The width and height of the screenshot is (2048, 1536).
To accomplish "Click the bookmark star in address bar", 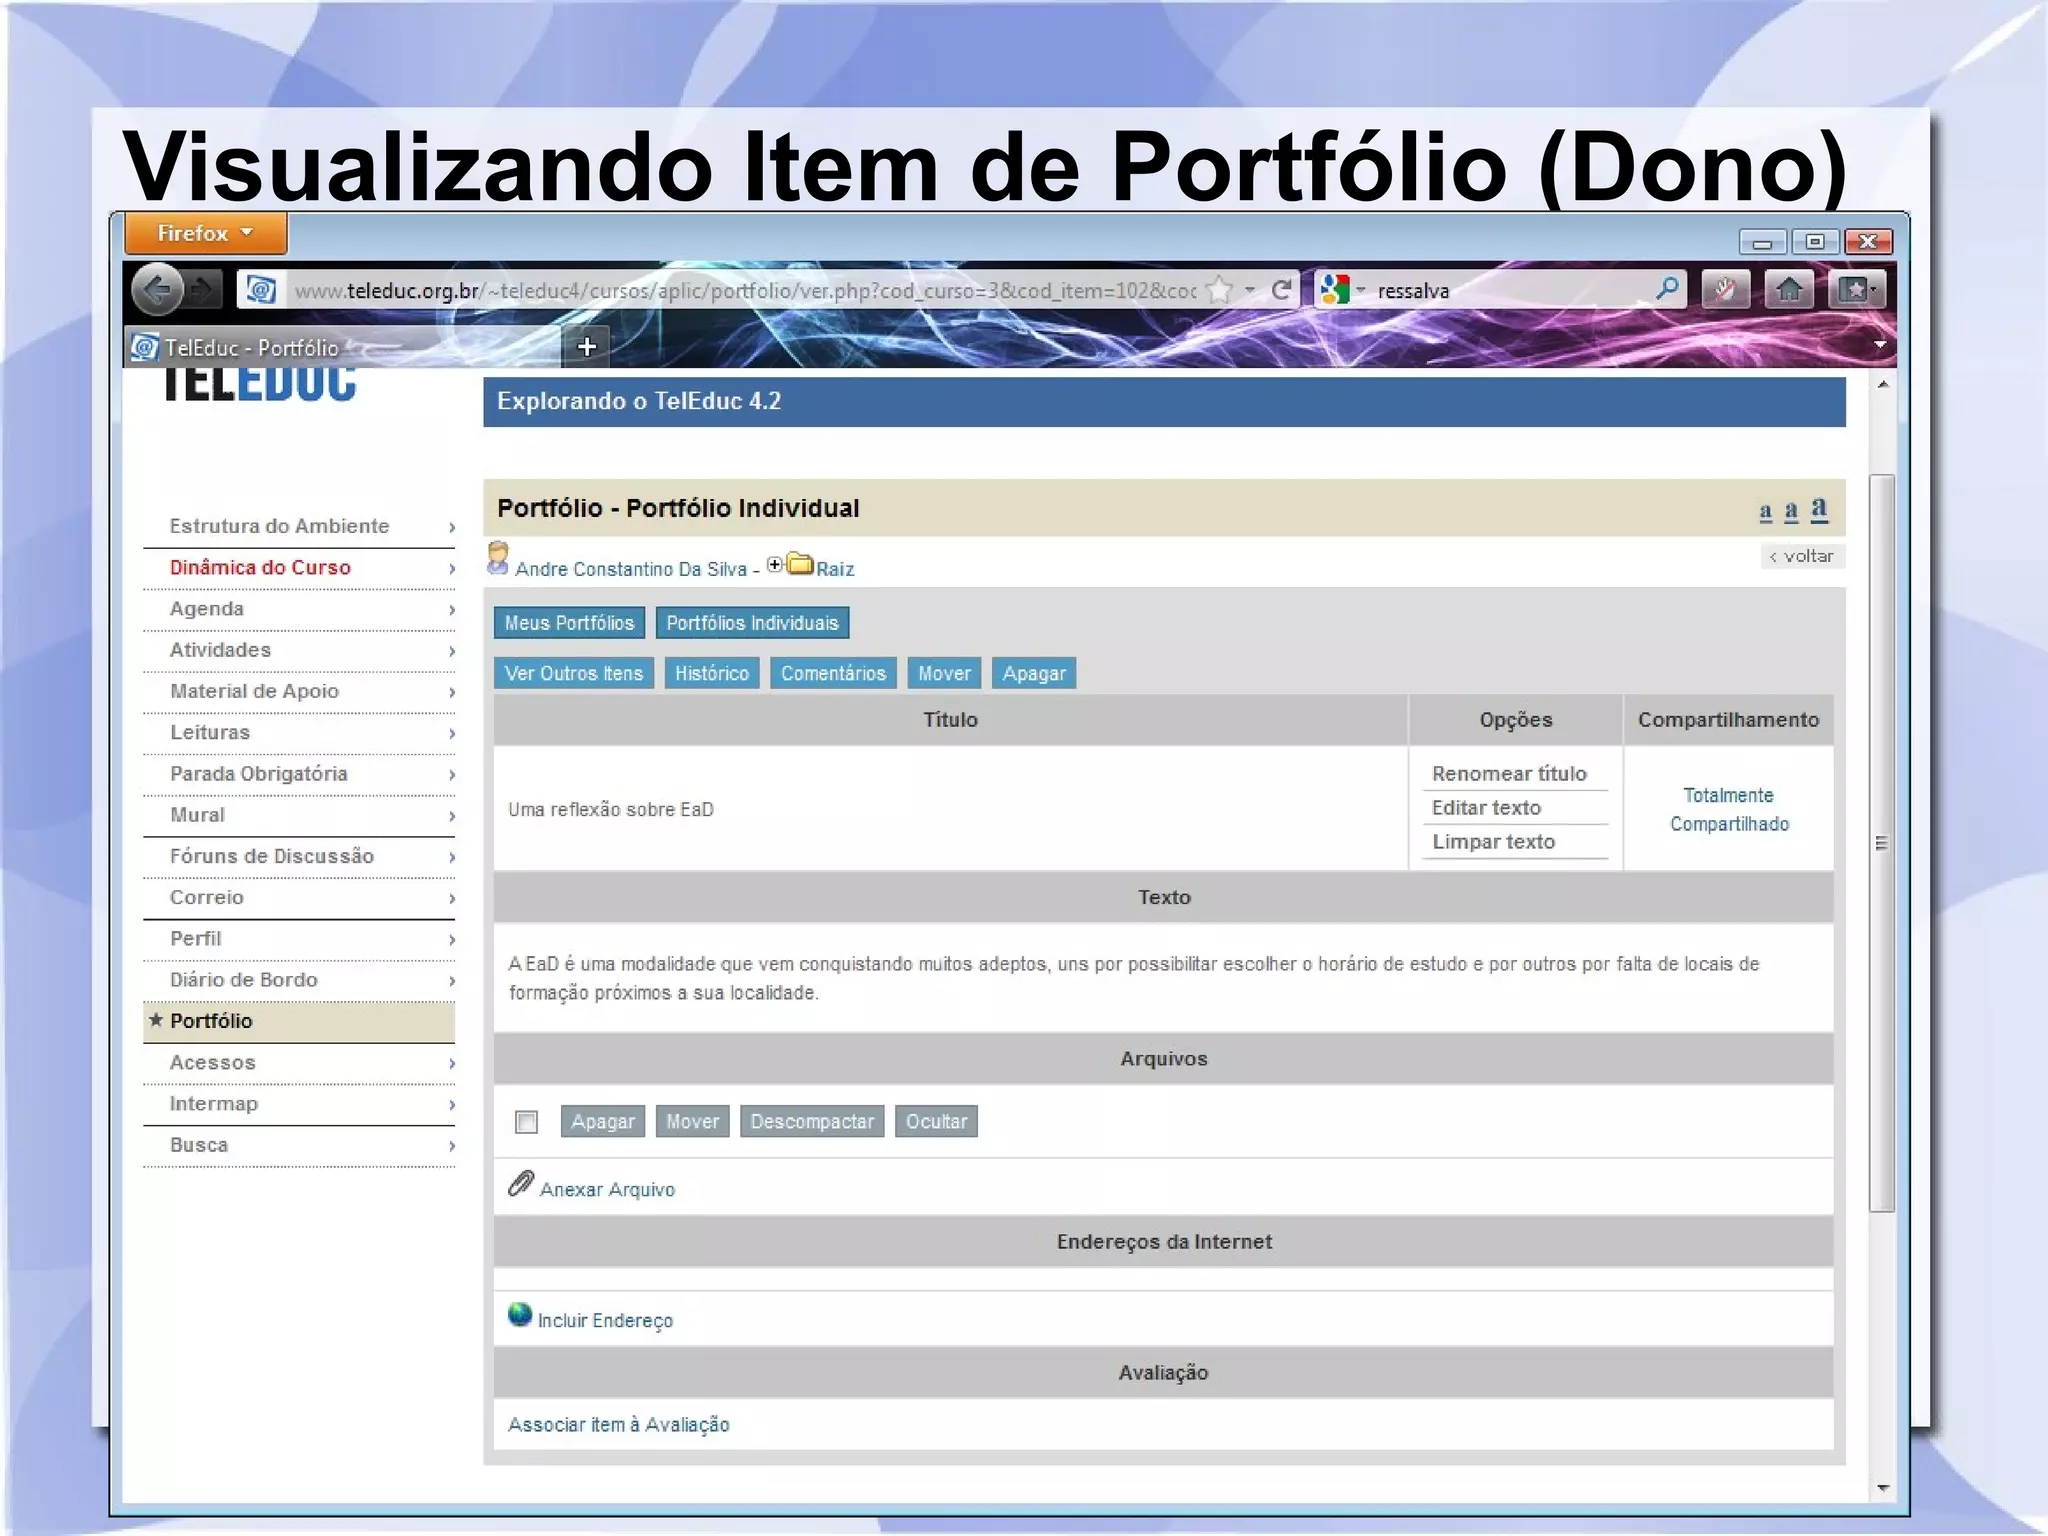I will (1220, 290).
